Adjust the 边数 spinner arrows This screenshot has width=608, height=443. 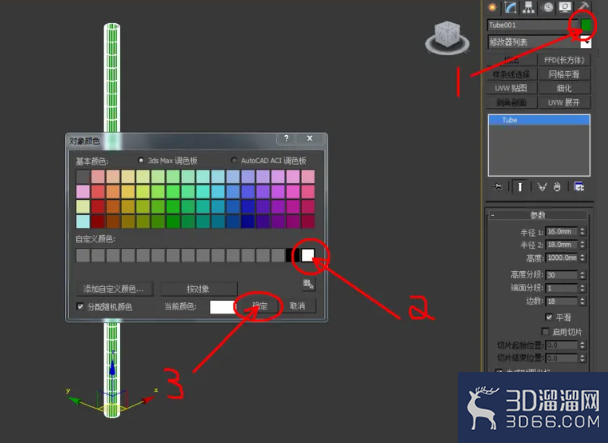point(582,301)
